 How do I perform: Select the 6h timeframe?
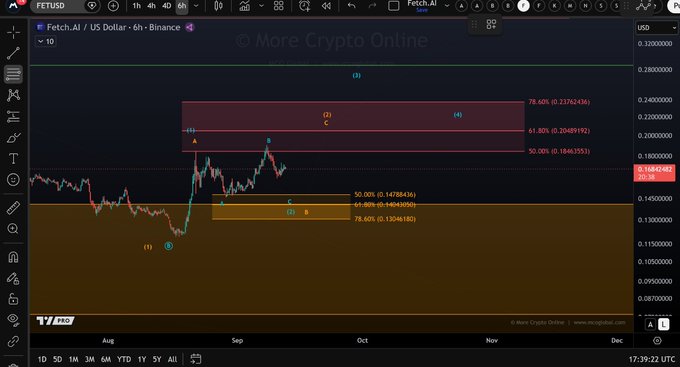point(182,6)
